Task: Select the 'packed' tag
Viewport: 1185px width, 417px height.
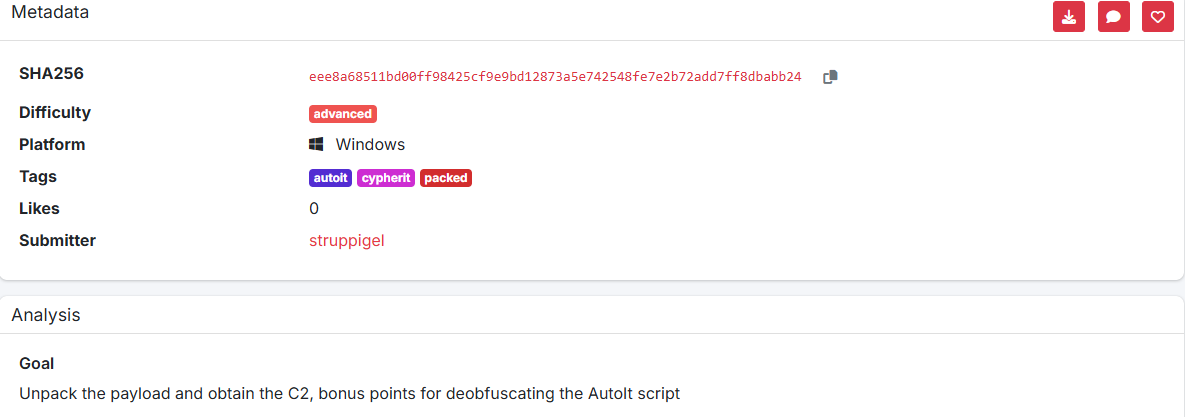Action: click(x=445, y=178)
